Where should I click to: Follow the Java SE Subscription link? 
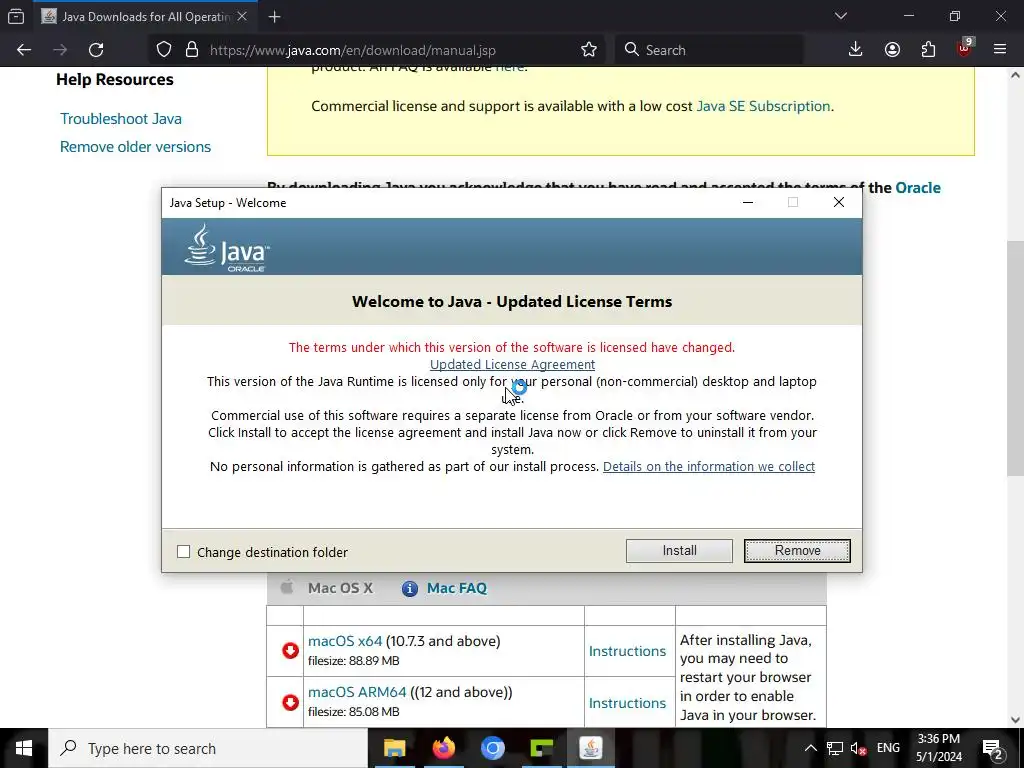[763, 106]
